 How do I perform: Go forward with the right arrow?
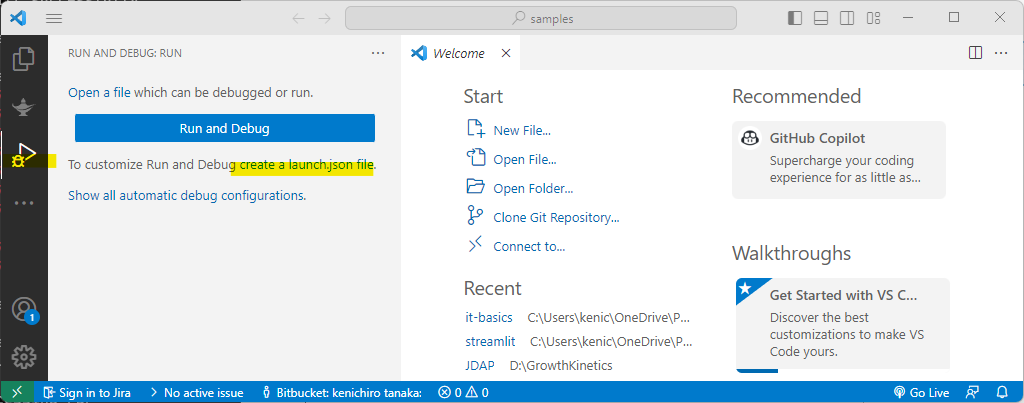pyautogui.click(x=325, y=18)
